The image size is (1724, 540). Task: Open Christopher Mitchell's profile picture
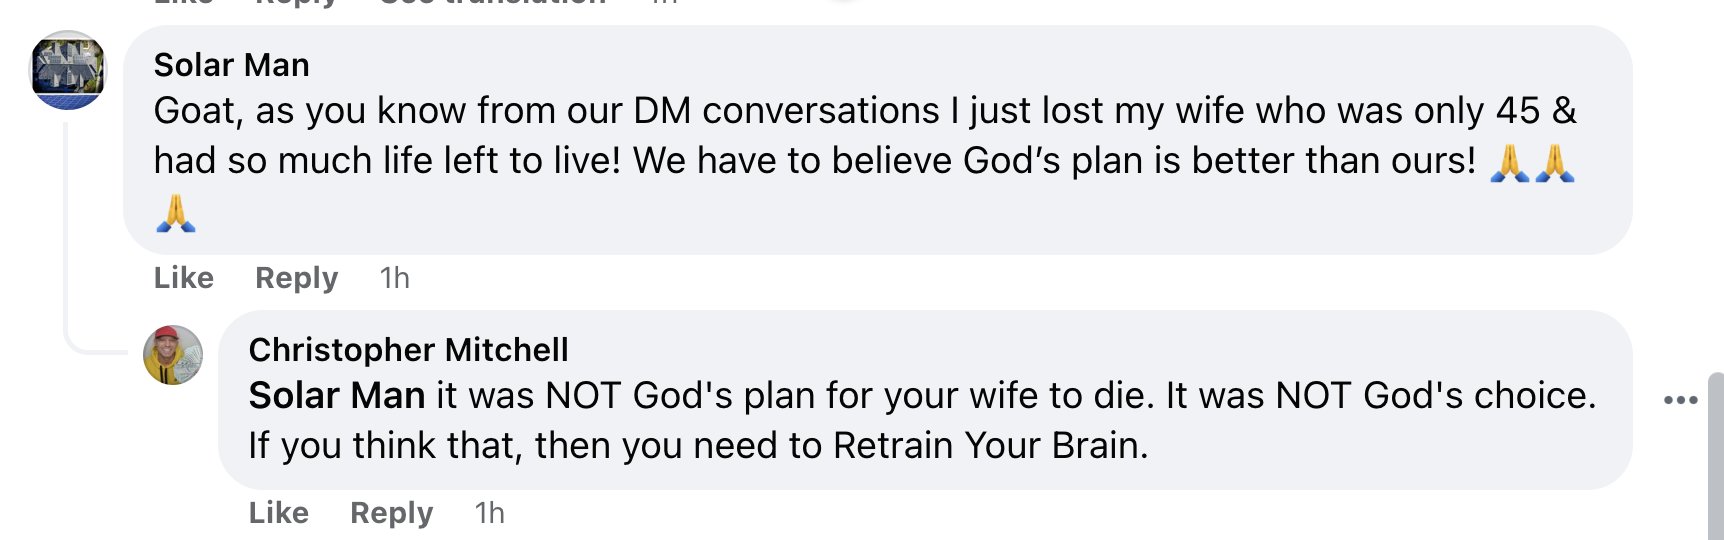[x=173, y=355]
